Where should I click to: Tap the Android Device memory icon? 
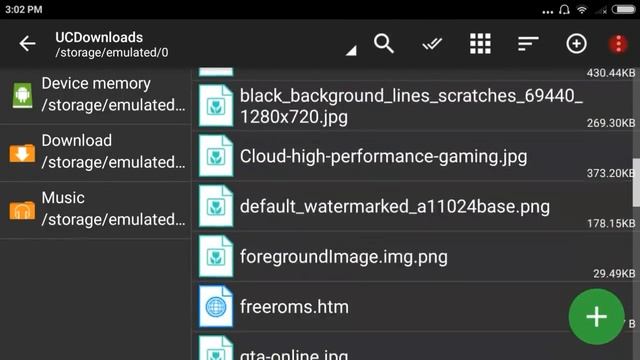22,95
